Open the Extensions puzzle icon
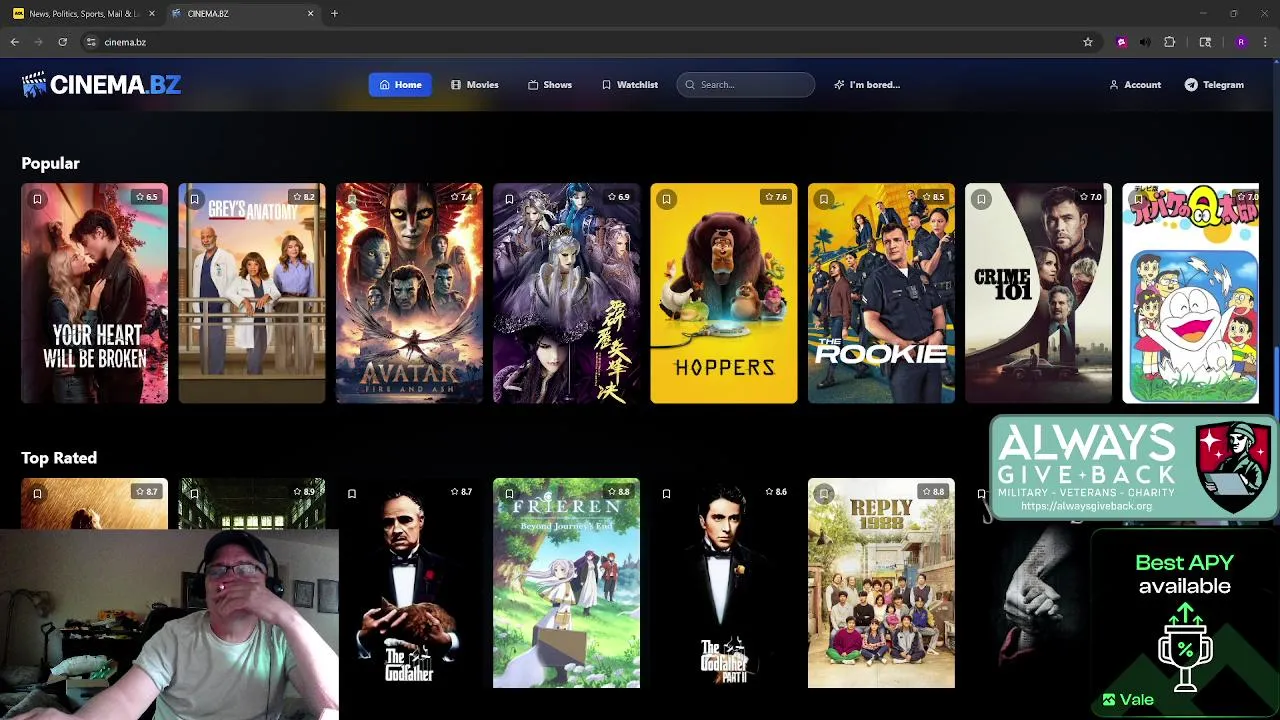Viewport: 1280px width, 720px height. point(1169,42)
